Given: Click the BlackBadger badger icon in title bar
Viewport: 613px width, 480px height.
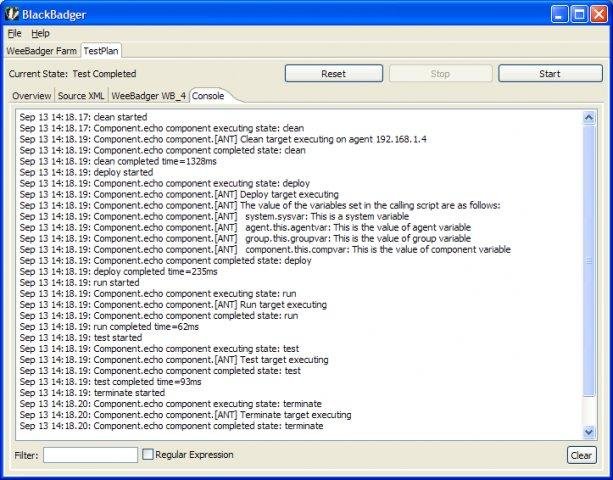Looking at the screenshot, I should pos(11,14).
